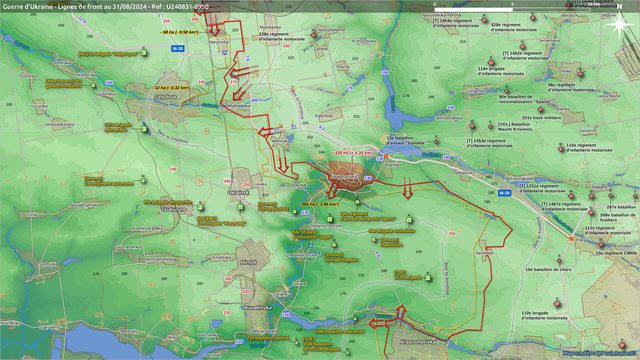Screen dimensions: 640x360
Task: Click the white distance scale bar
Action: (x=473, y=9)
